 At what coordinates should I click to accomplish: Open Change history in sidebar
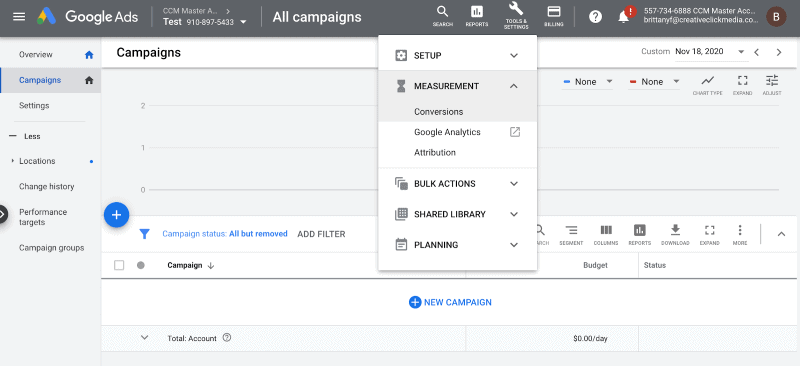[46, 186]
